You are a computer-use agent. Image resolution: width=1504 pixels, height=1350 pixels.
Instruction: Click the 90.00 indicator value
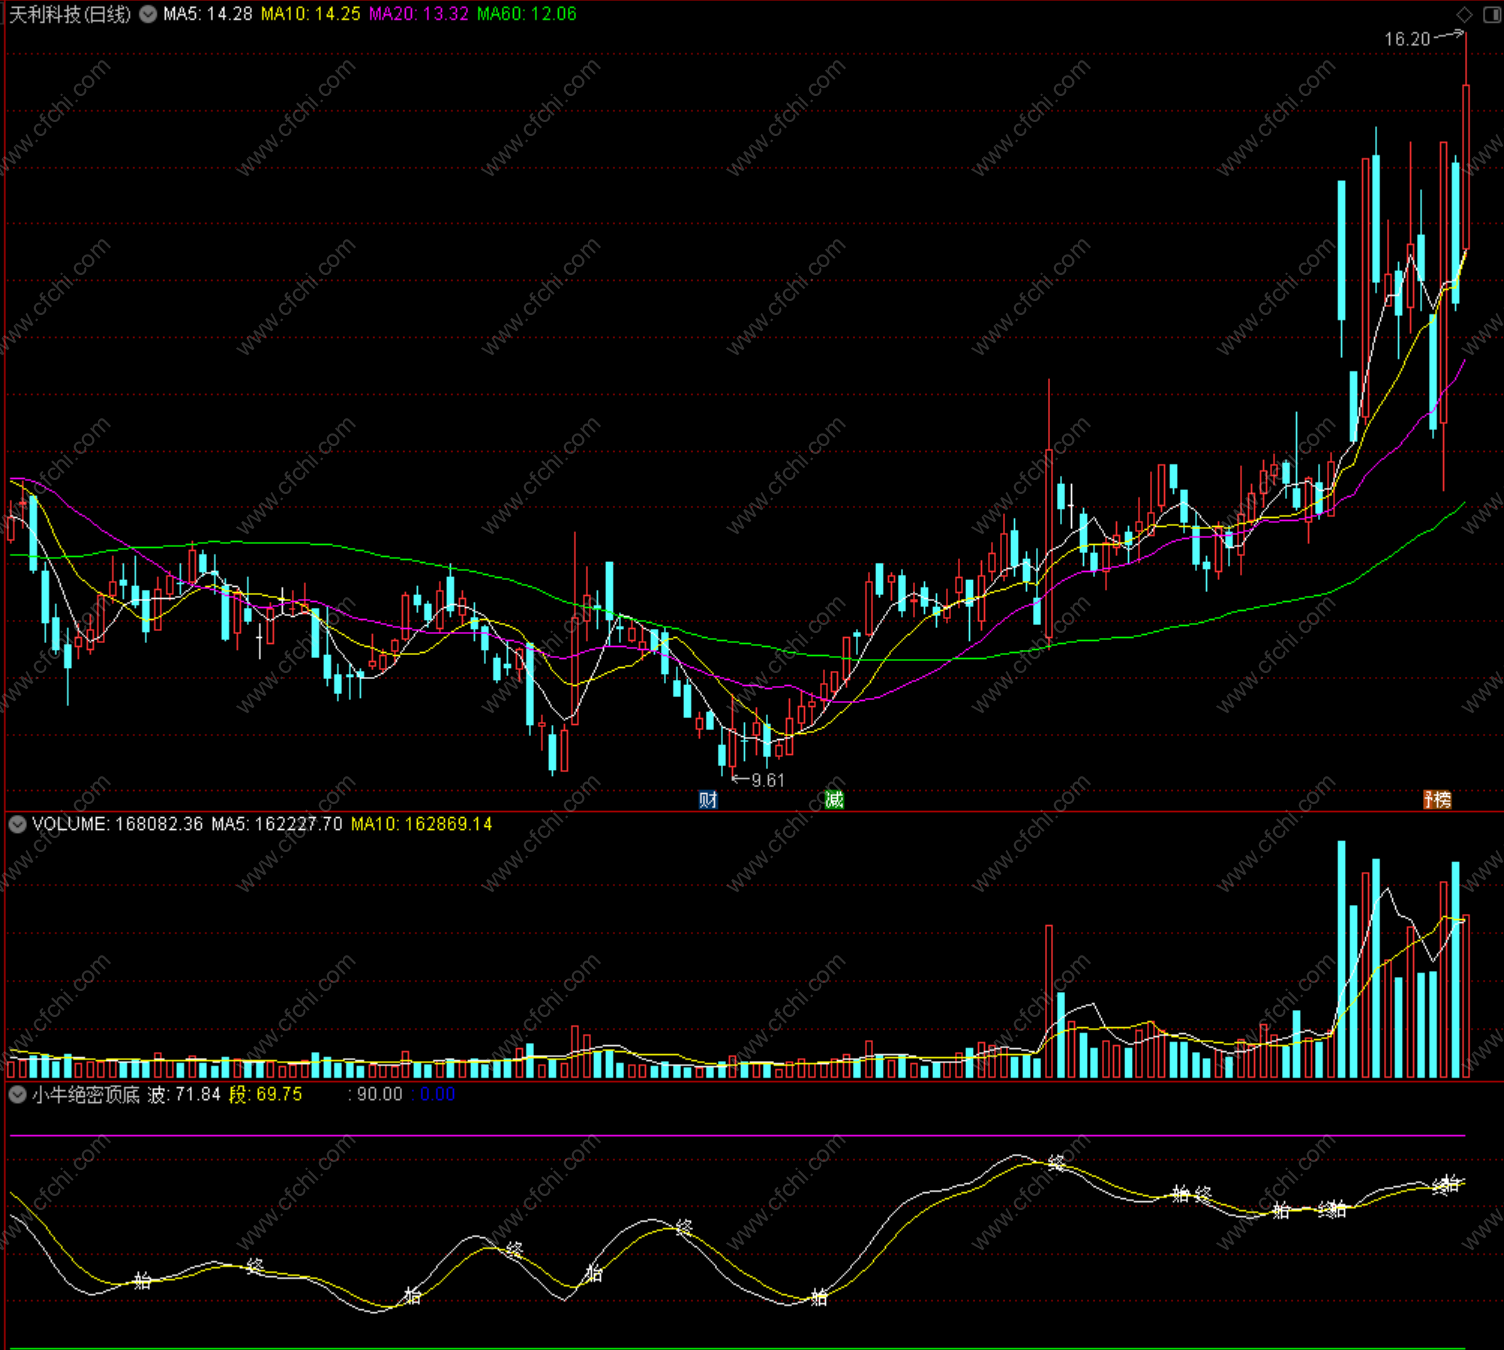point(379,1094)
